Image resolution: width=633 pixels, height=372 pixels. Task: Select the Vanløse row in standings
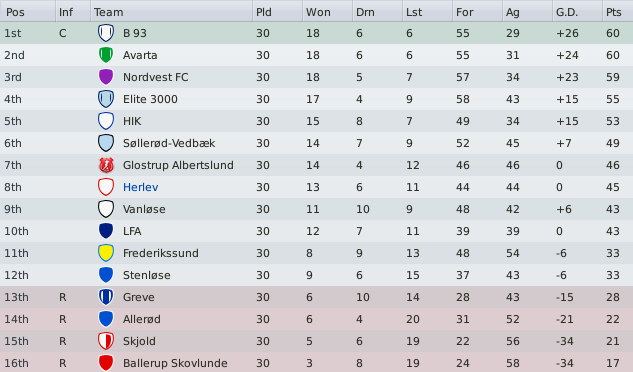click(x=316, y=209)
